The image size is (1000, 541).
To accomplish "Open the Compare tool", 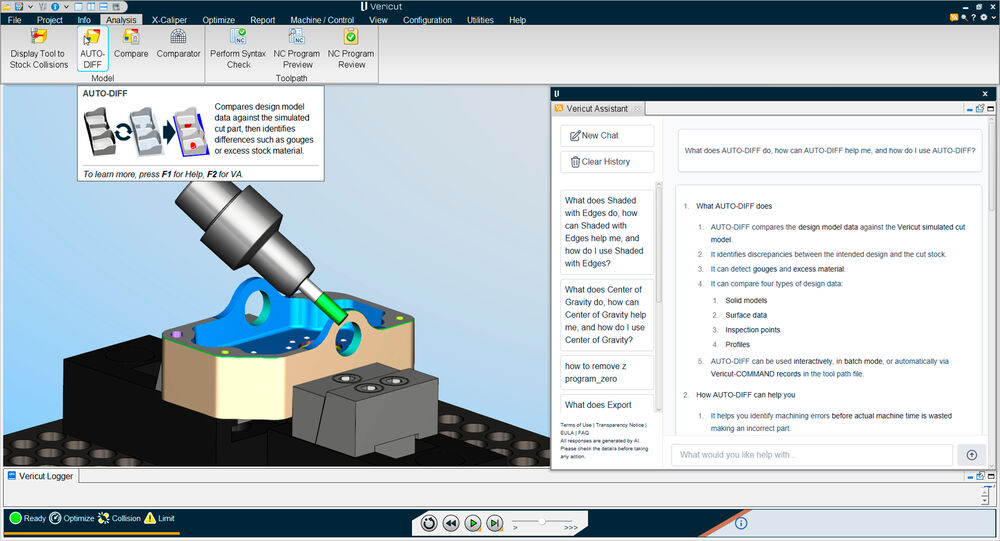I will (131, 43).
